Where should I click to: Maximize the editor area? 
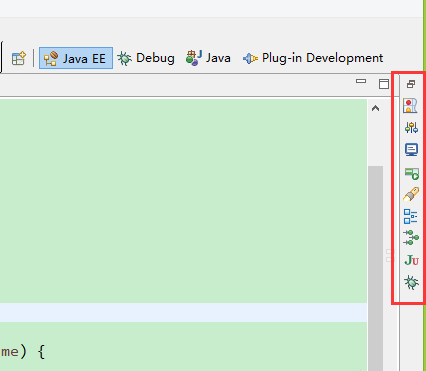(384, 84)
